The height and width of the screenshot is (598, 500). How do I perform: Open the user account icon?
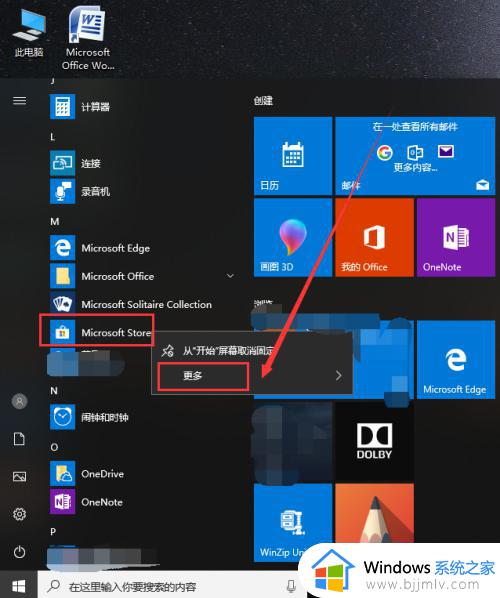[x=19, y=401]
